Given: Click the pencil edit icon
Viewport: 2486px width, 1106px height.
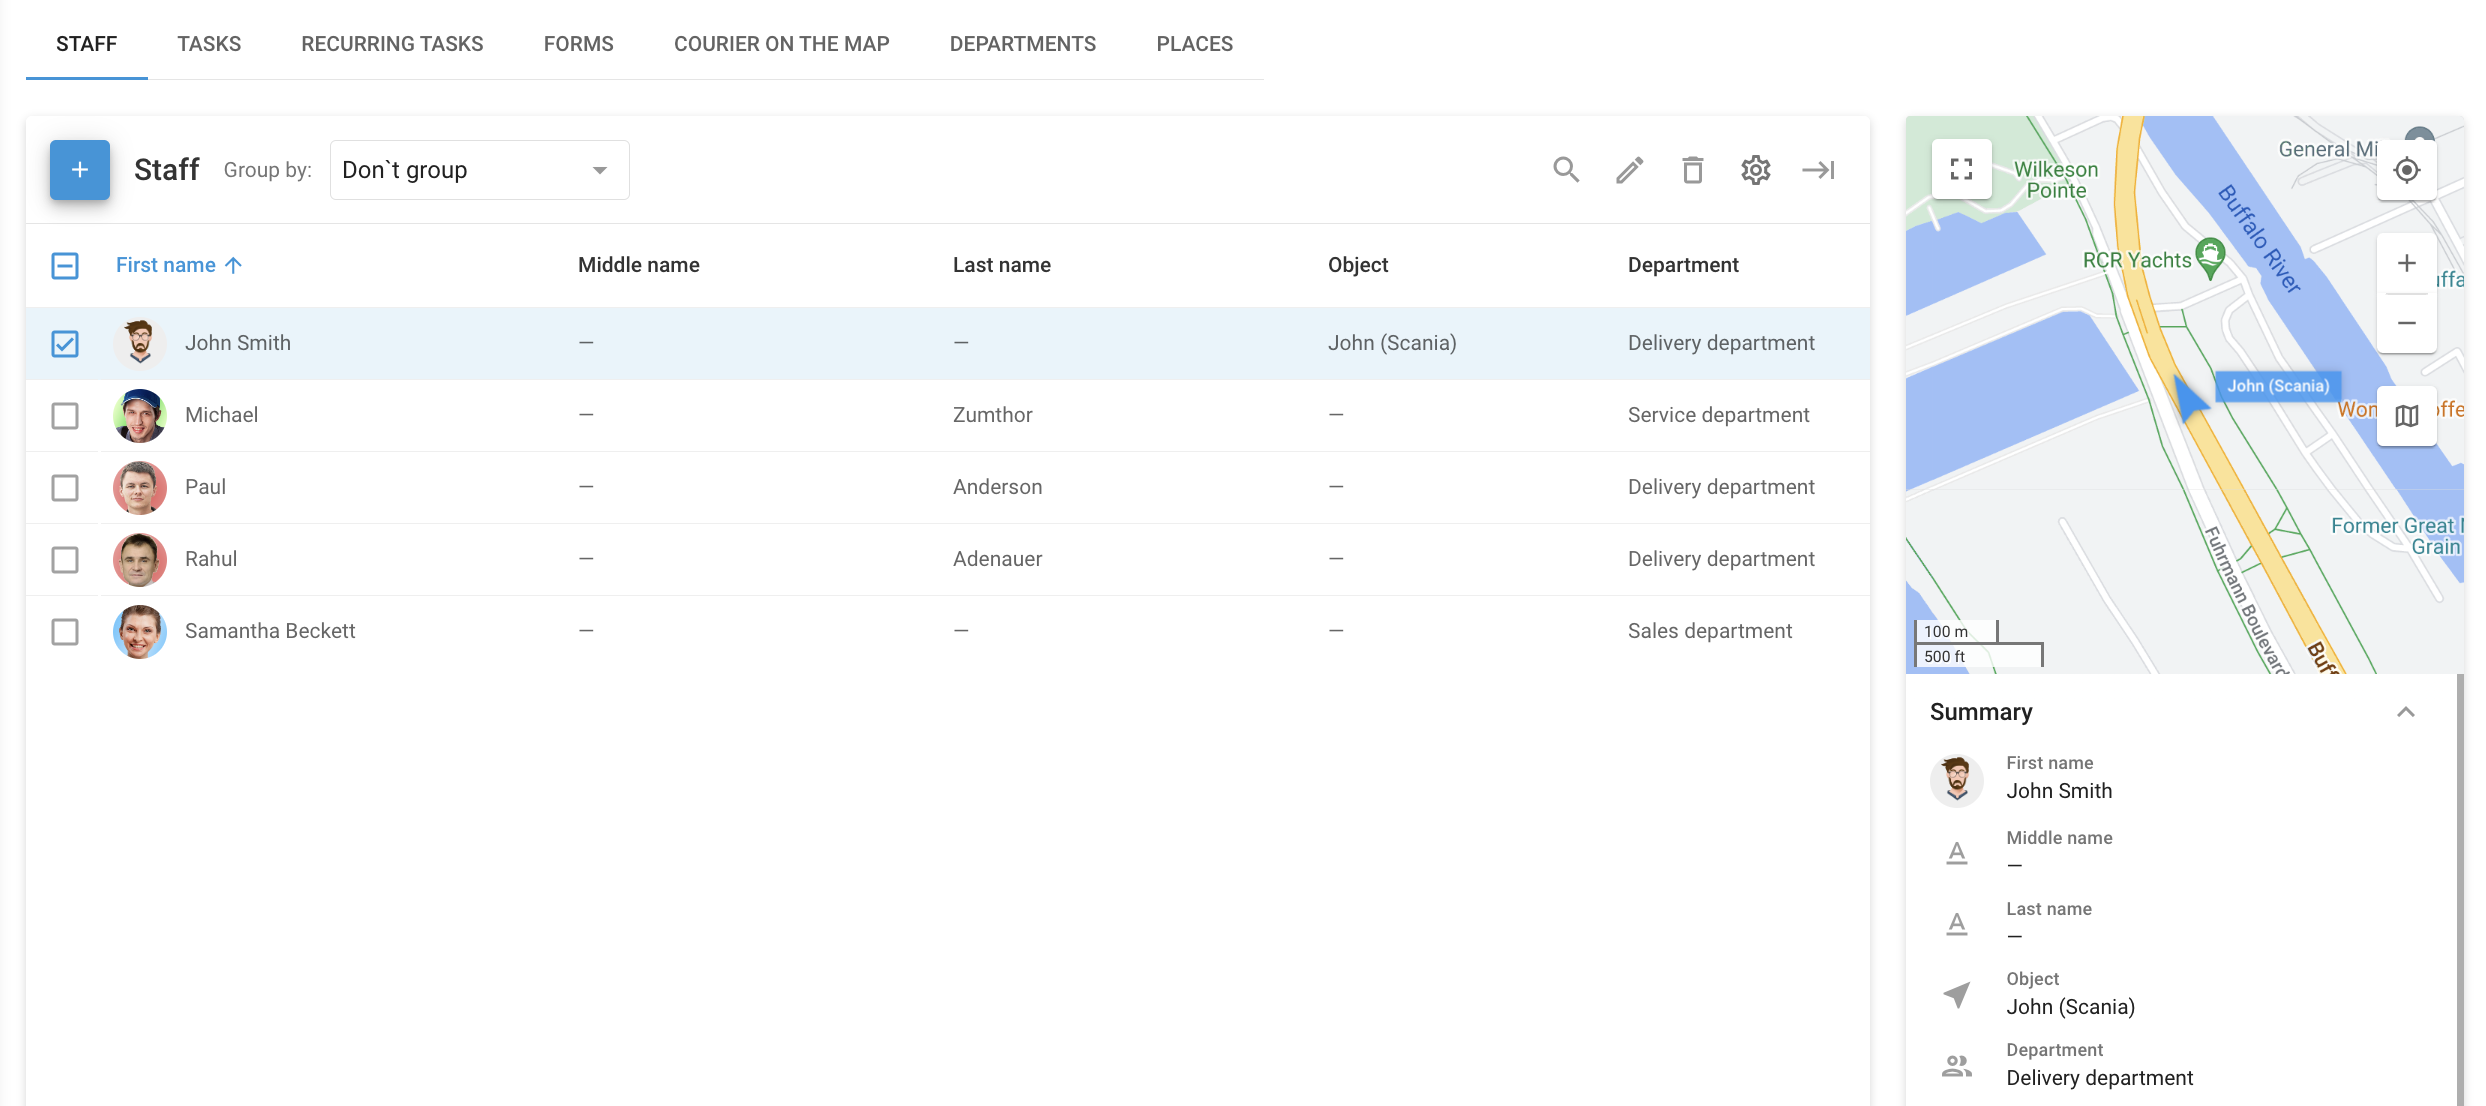Looking at the screenshot, I should click(x=1629, y=170).
